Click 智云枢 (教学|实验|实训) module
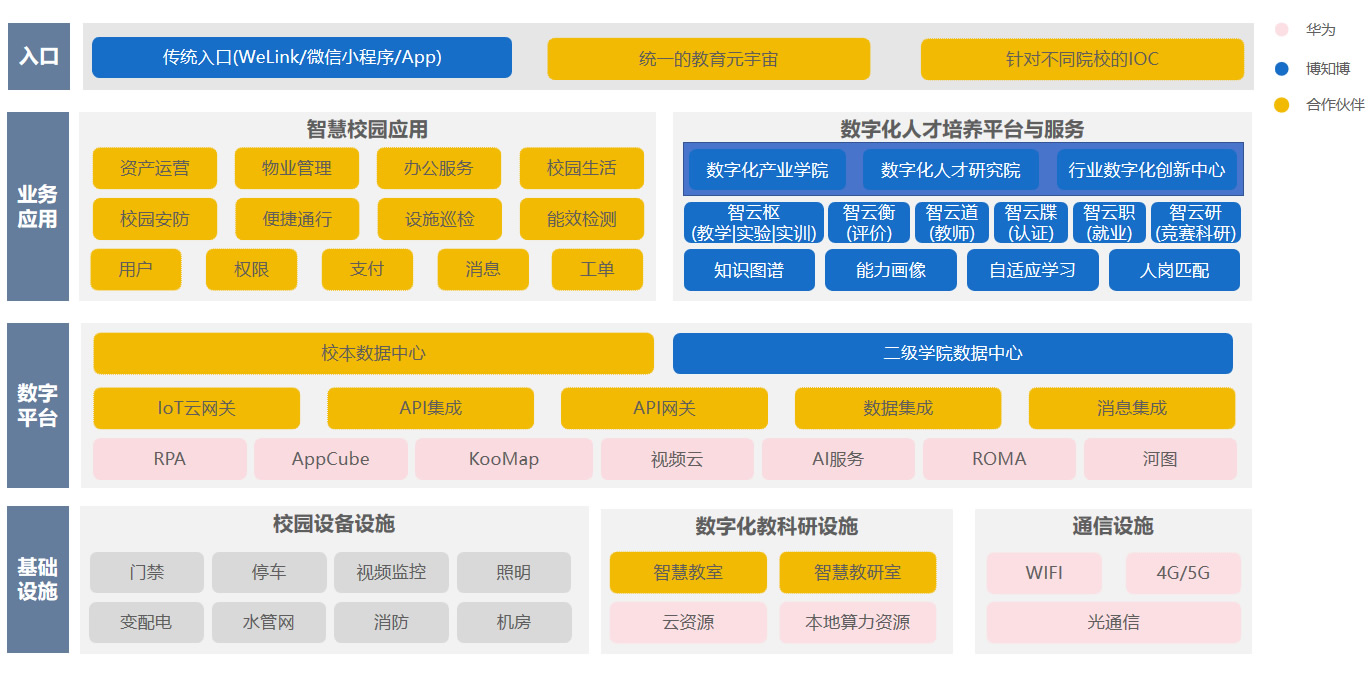This screenshot has height=680, width=1372. pos(754,223)
